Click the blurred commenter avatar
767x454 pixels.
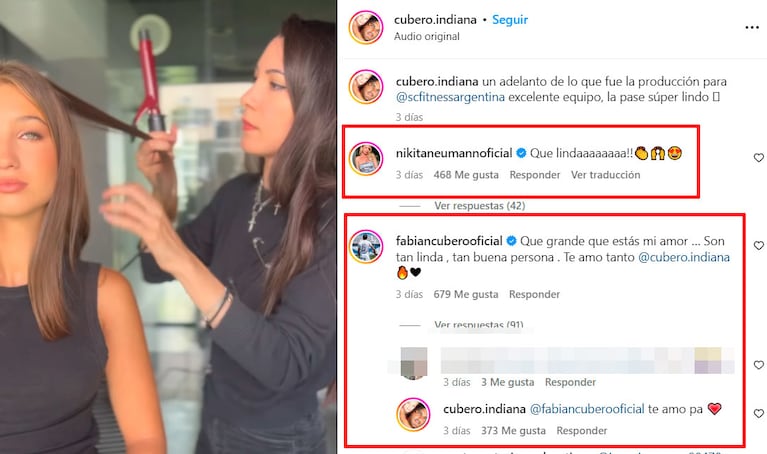point(414,363)
